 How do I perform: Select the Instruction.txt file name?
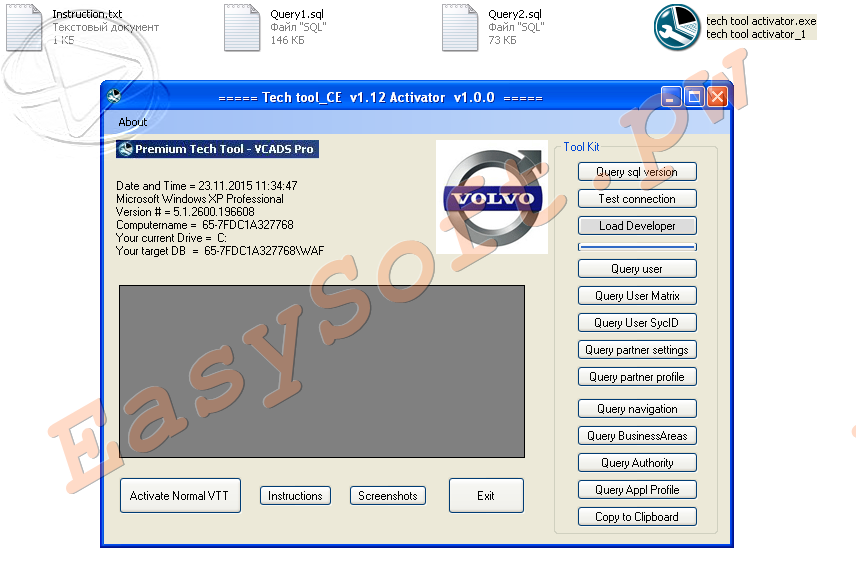coord(87,14)
